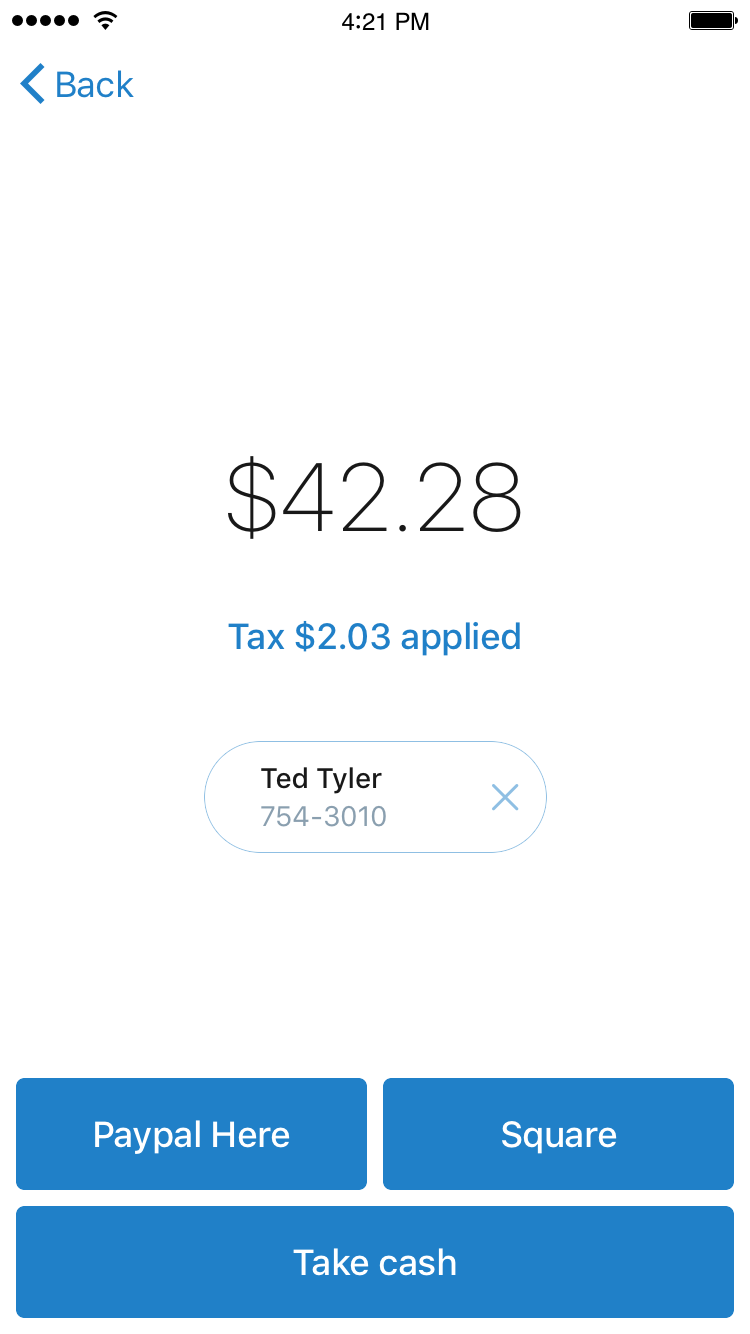The width and height of the screenshot is (750, 1334).
Task: Click the battery indicator icon
Action: (712, 21)
